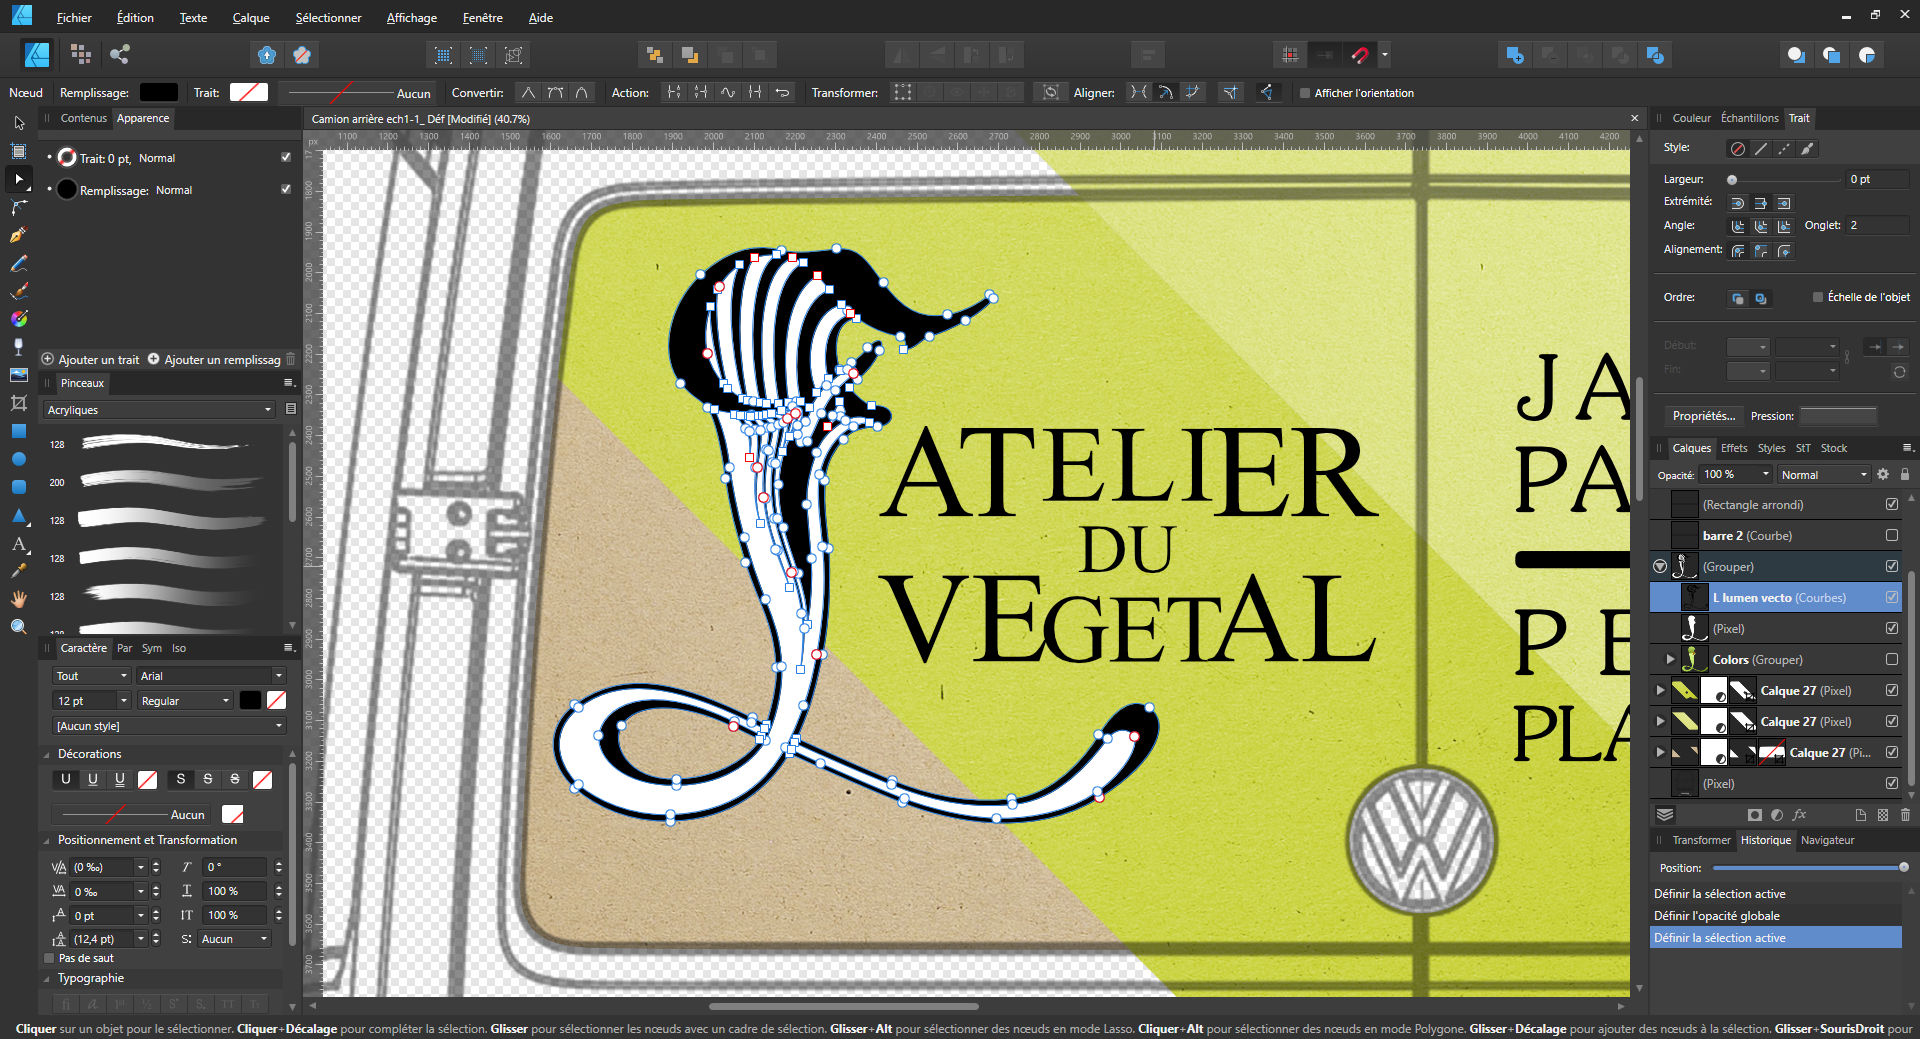The image size is (1920, 1039).
Task: Toggle visibility of Colors group layer
Action: pyautogui.click(x=1891, y=660)
